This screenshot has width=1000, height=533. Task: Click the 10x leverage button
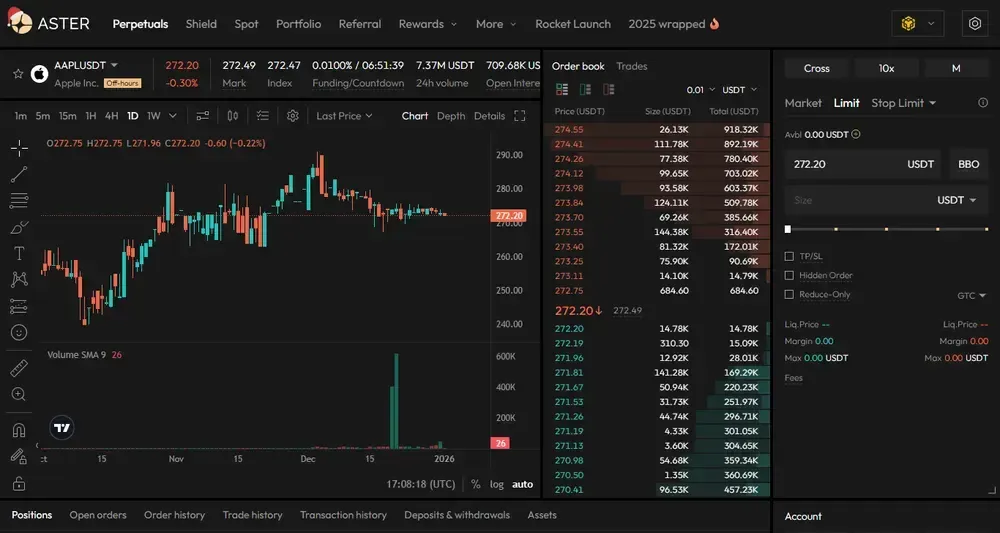pyautogui.click(x=886, y=68)
